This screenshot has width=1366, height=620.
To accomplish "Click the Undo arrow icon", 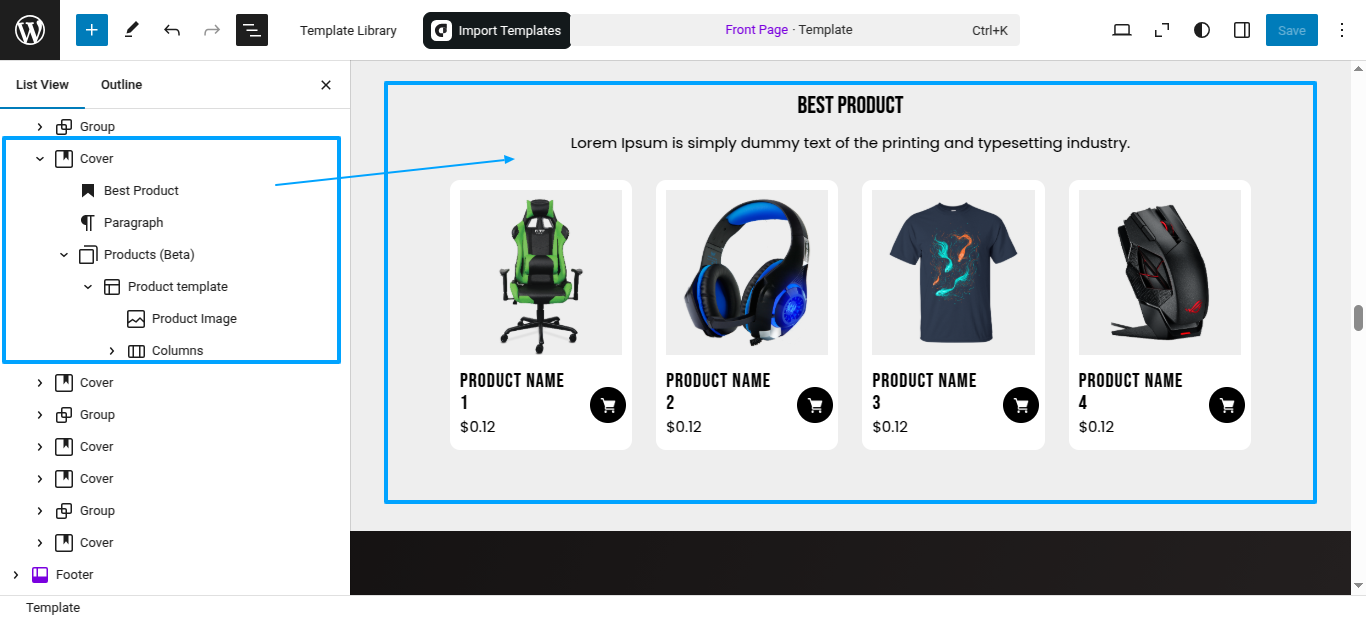I will [172, 30].
